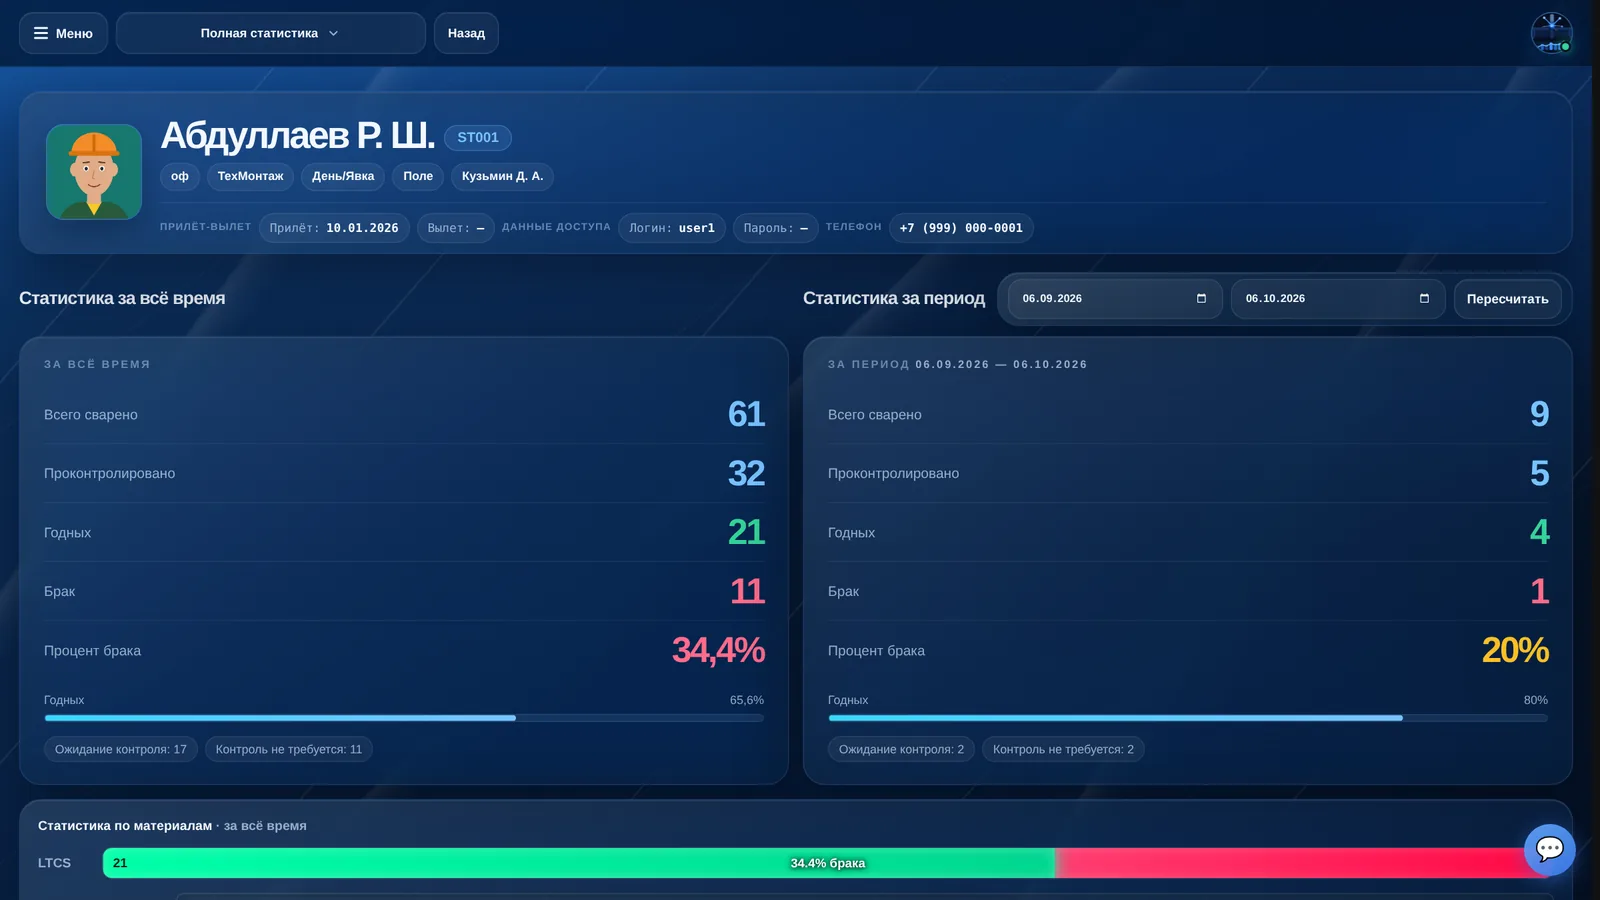1600x900 pixels.
Task: Click the worker profile picture
Action: click(94, 172)
